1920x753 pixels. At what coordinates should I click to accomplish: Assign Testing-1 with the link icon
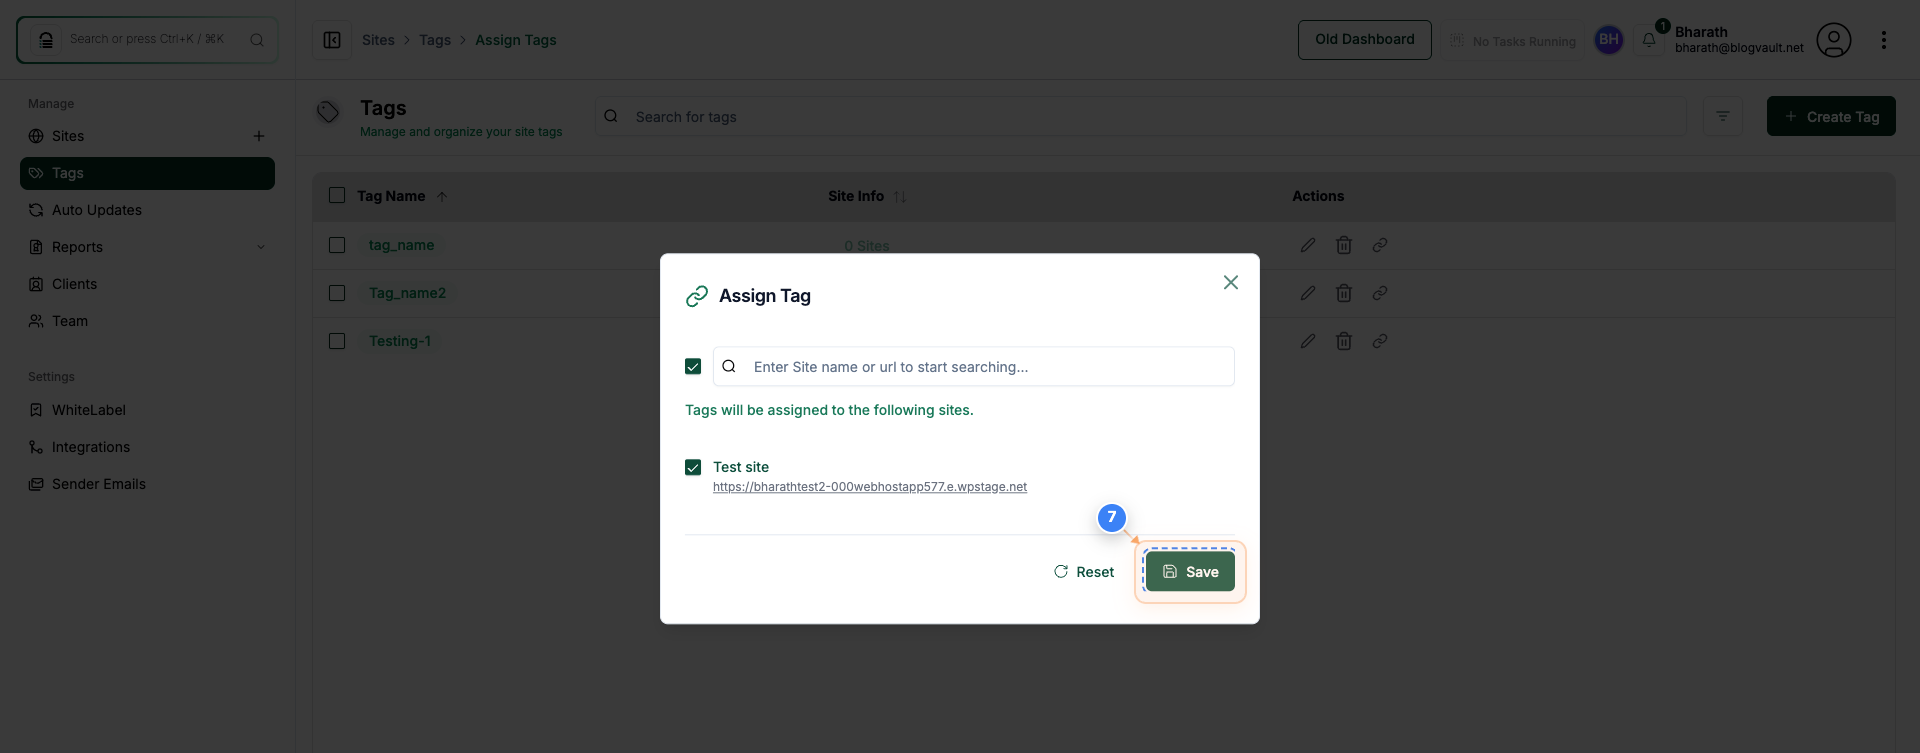click(1380, 341)
